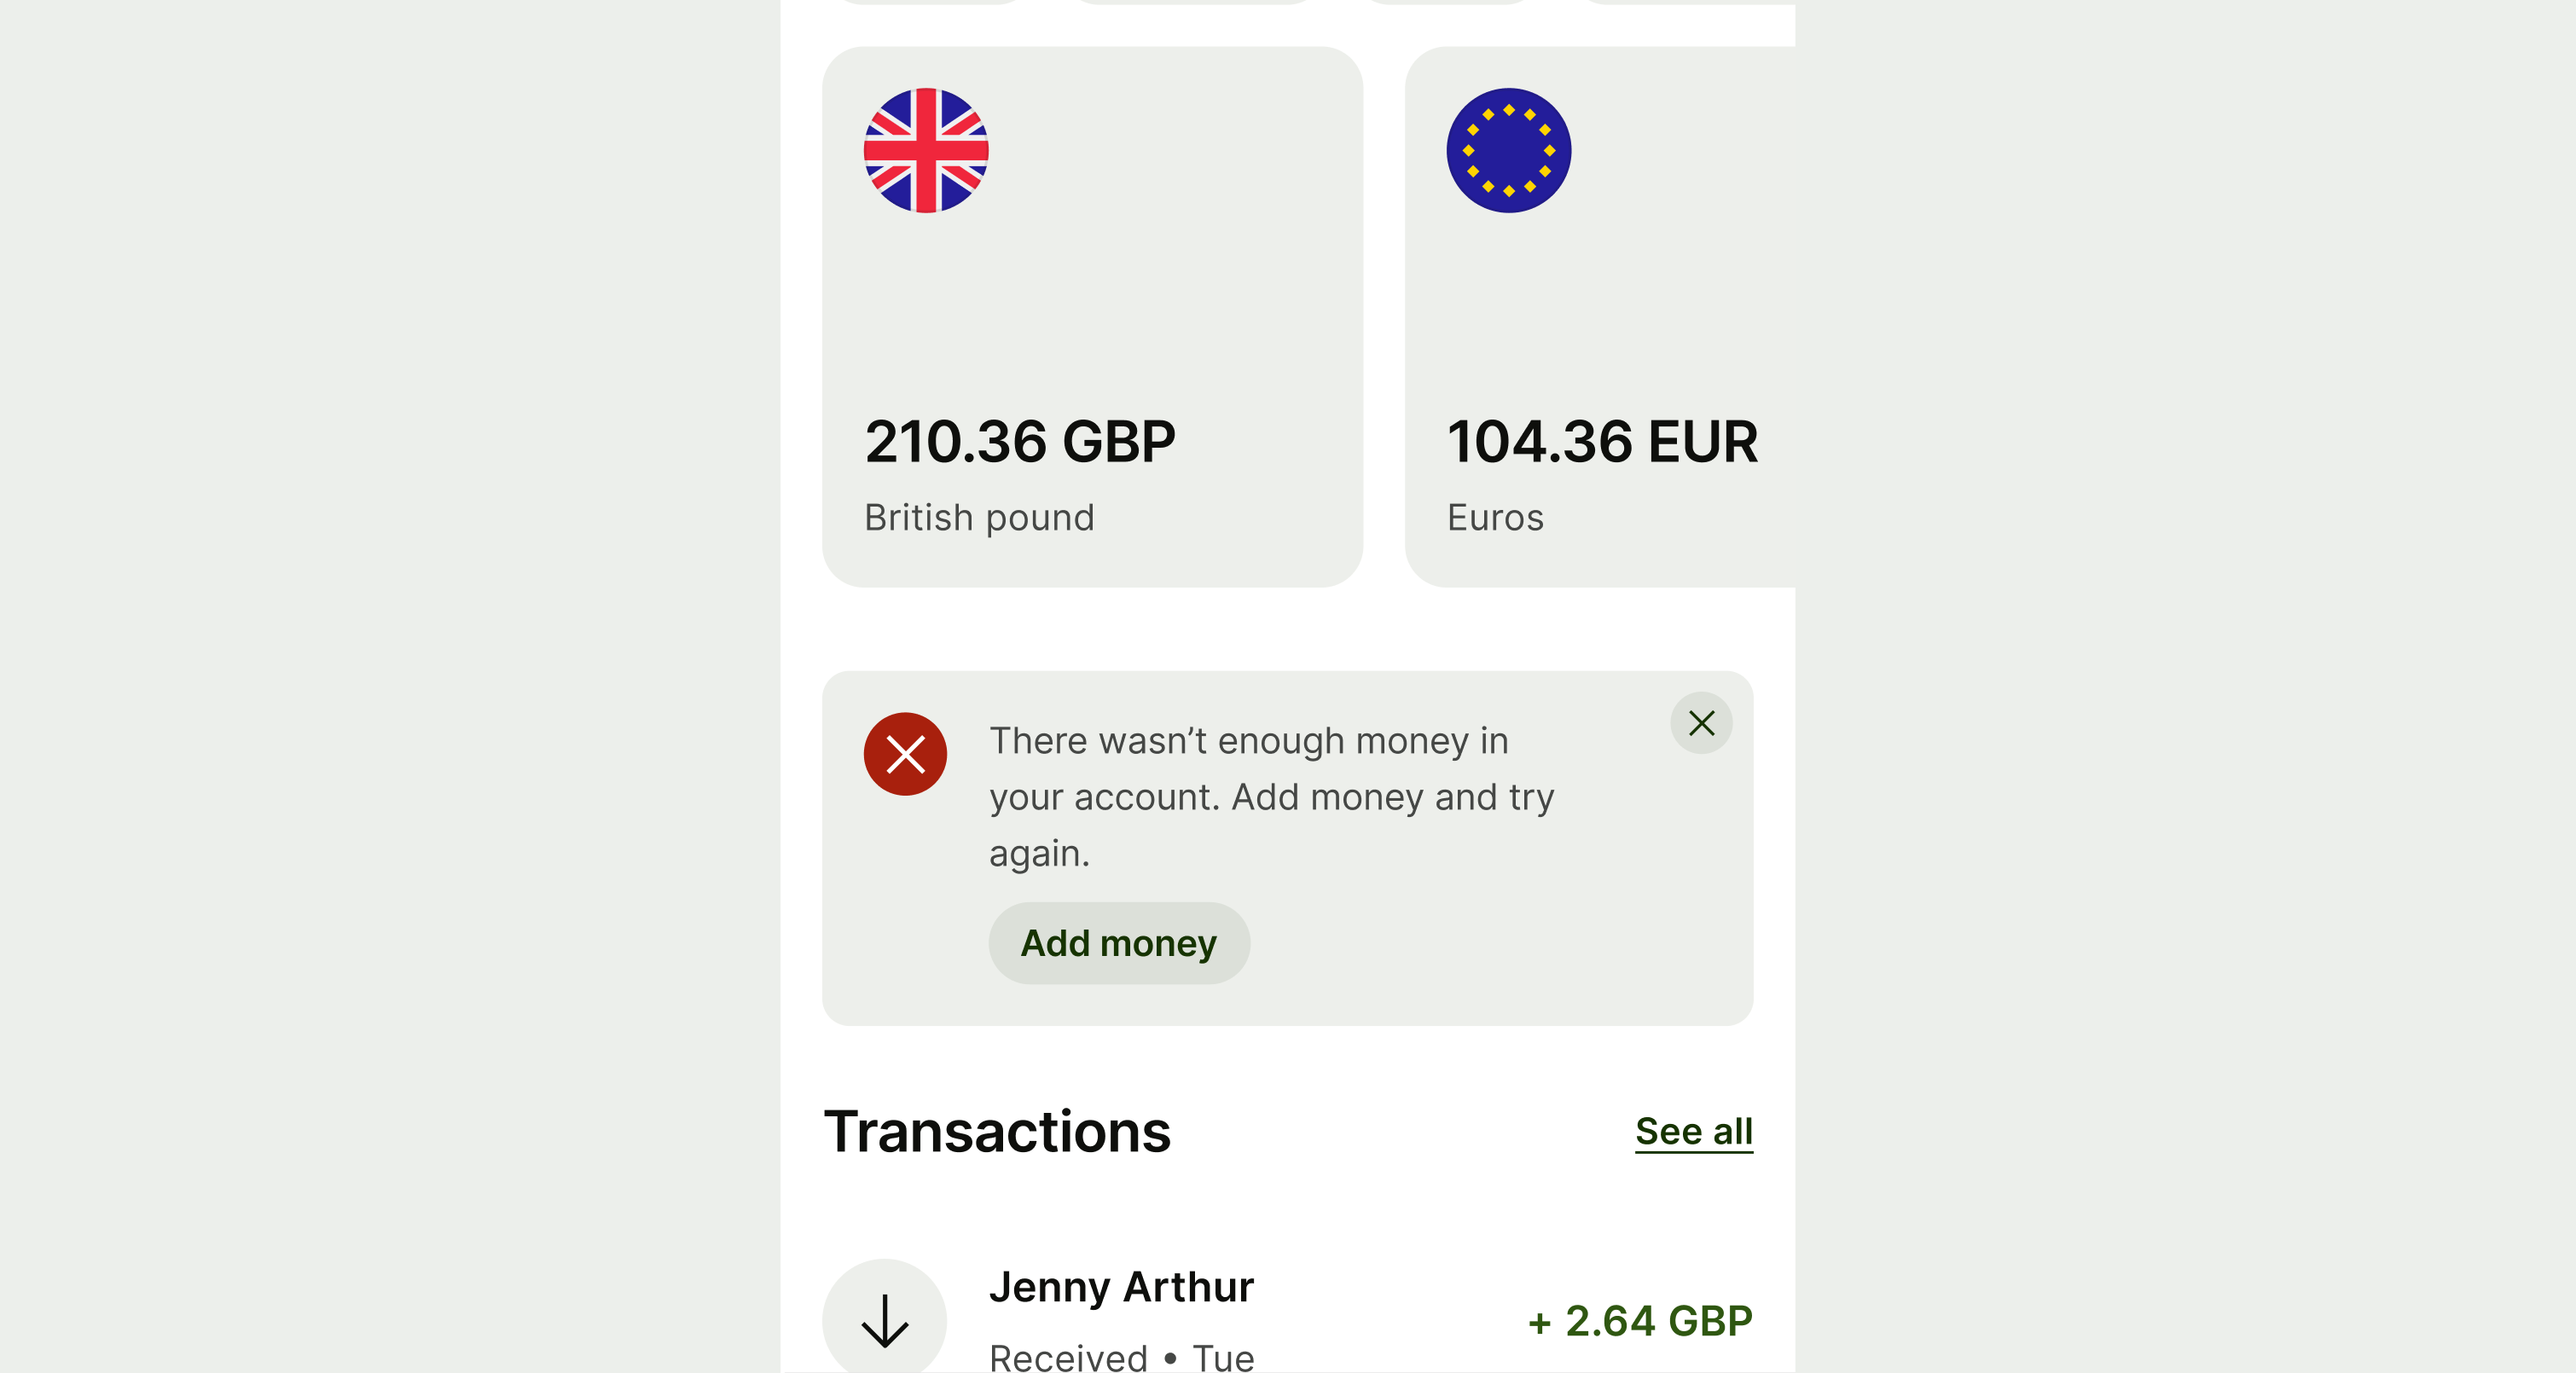
Task: Click the red error icon
Action: pos(905,754)
